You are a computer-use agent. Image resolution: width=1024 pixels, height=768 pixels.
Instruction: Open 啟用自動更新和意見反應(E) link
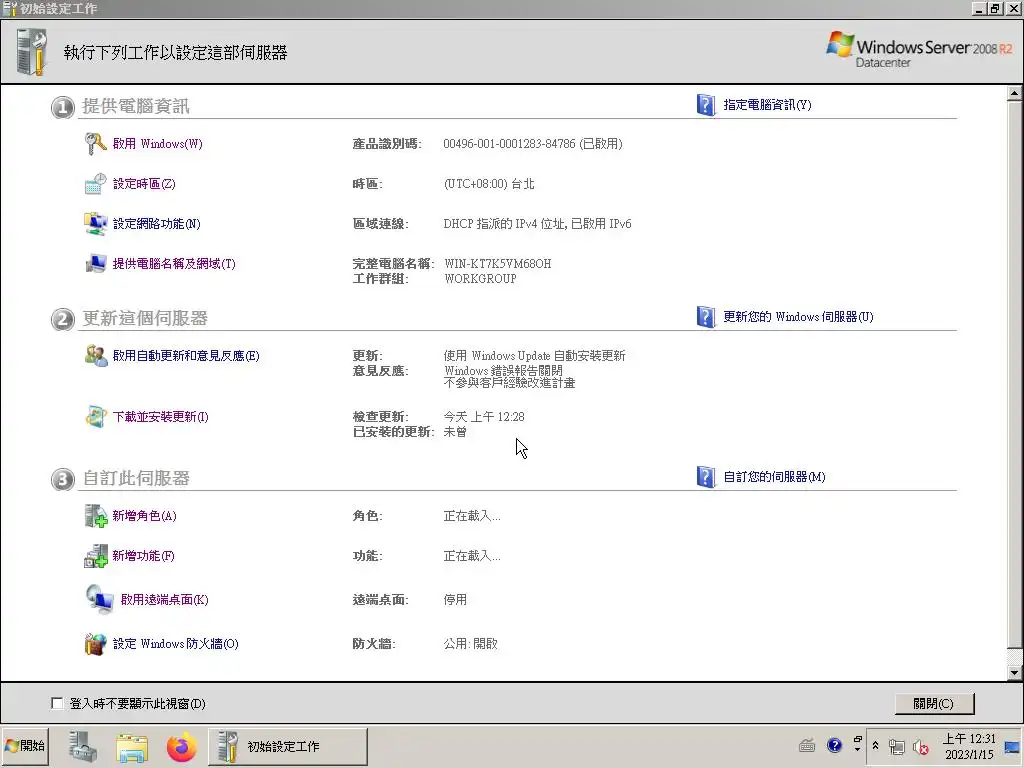186,356
